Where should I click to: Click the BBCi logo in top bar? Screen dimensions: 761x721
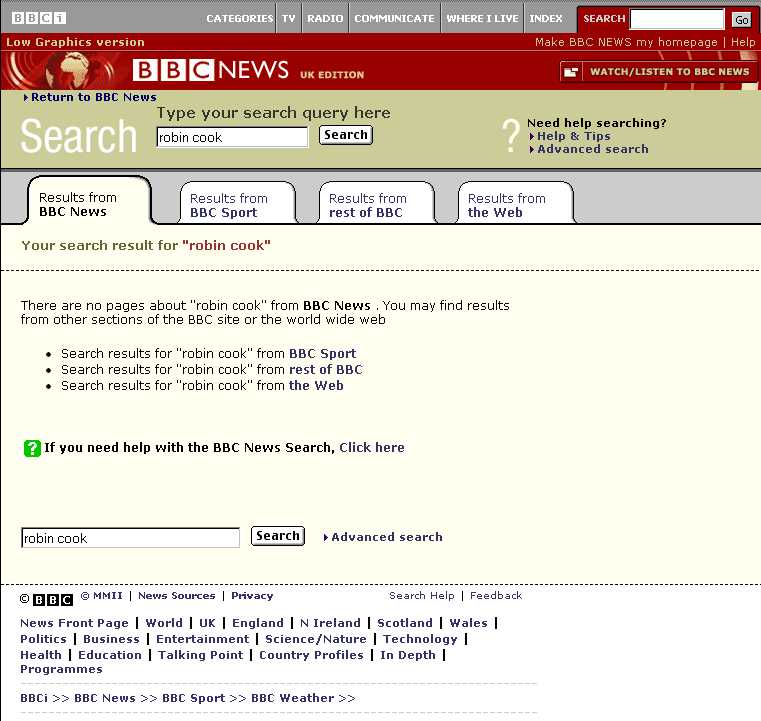39,18
